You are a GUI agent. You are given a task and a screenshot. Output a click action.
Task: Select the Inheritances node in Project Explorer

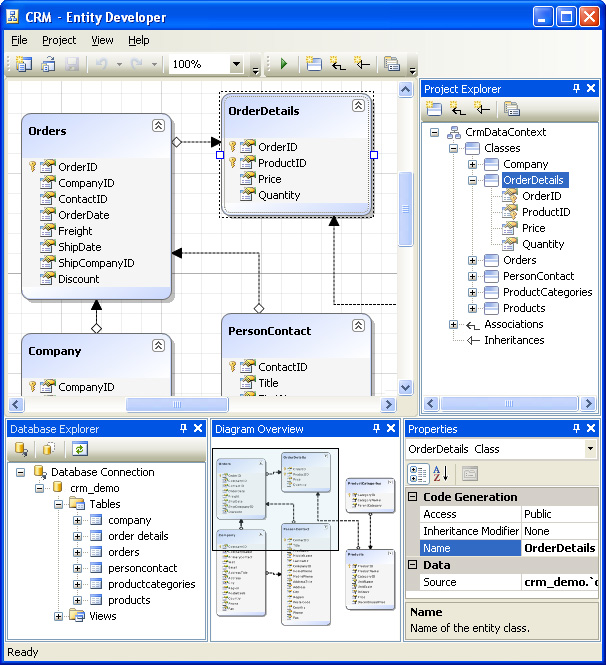pyautogui.click(x=514, y=340)
